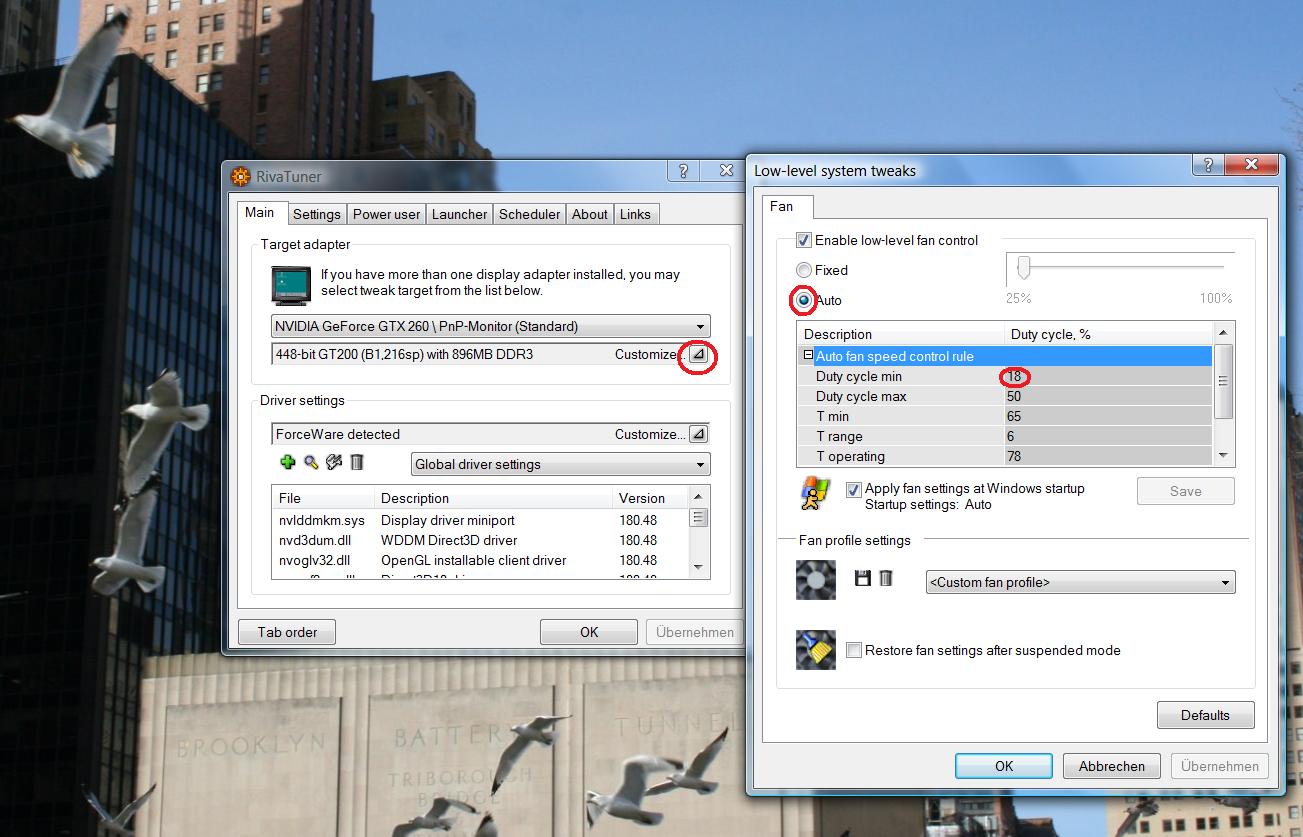Click the trash icon in Driver settings
This screenshot has width=1303, height=837.
point(357,462)
